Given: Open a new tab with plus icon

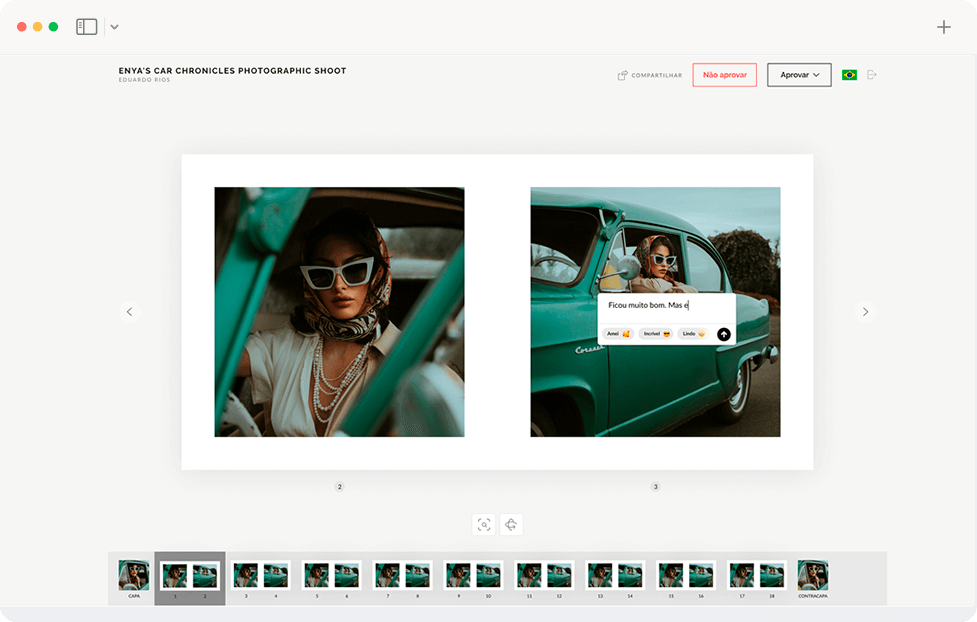Looking at the screenshot, I should tap(943, 27).
